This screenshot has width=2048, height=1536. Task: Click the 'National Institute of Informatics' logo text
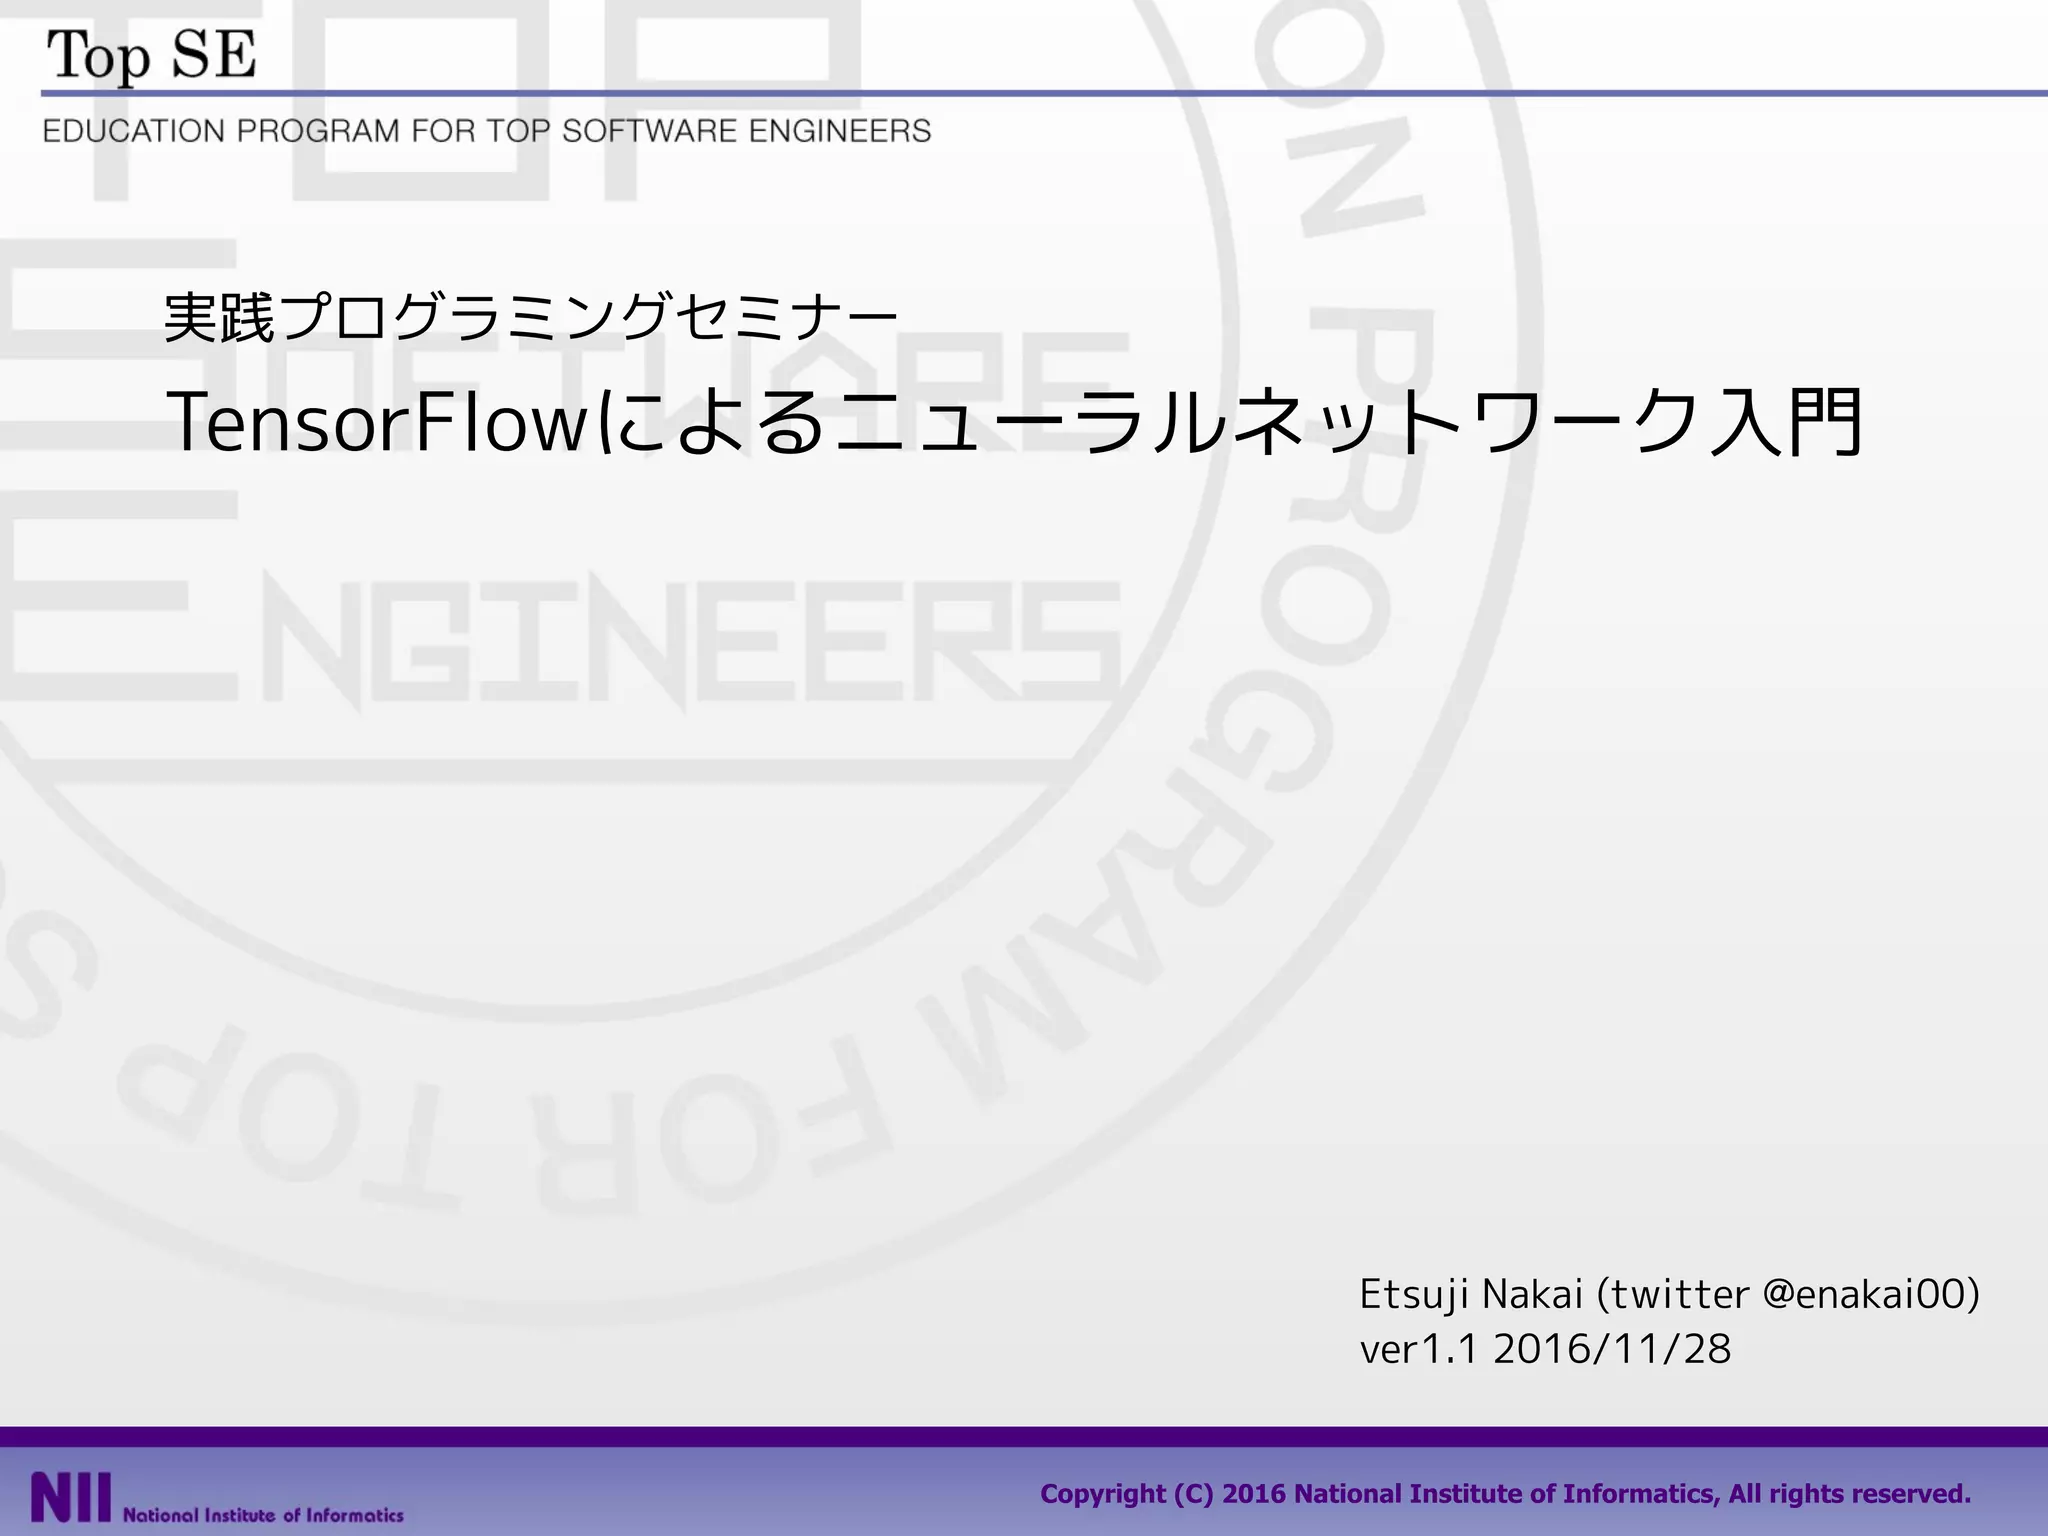click(263, 1515)
